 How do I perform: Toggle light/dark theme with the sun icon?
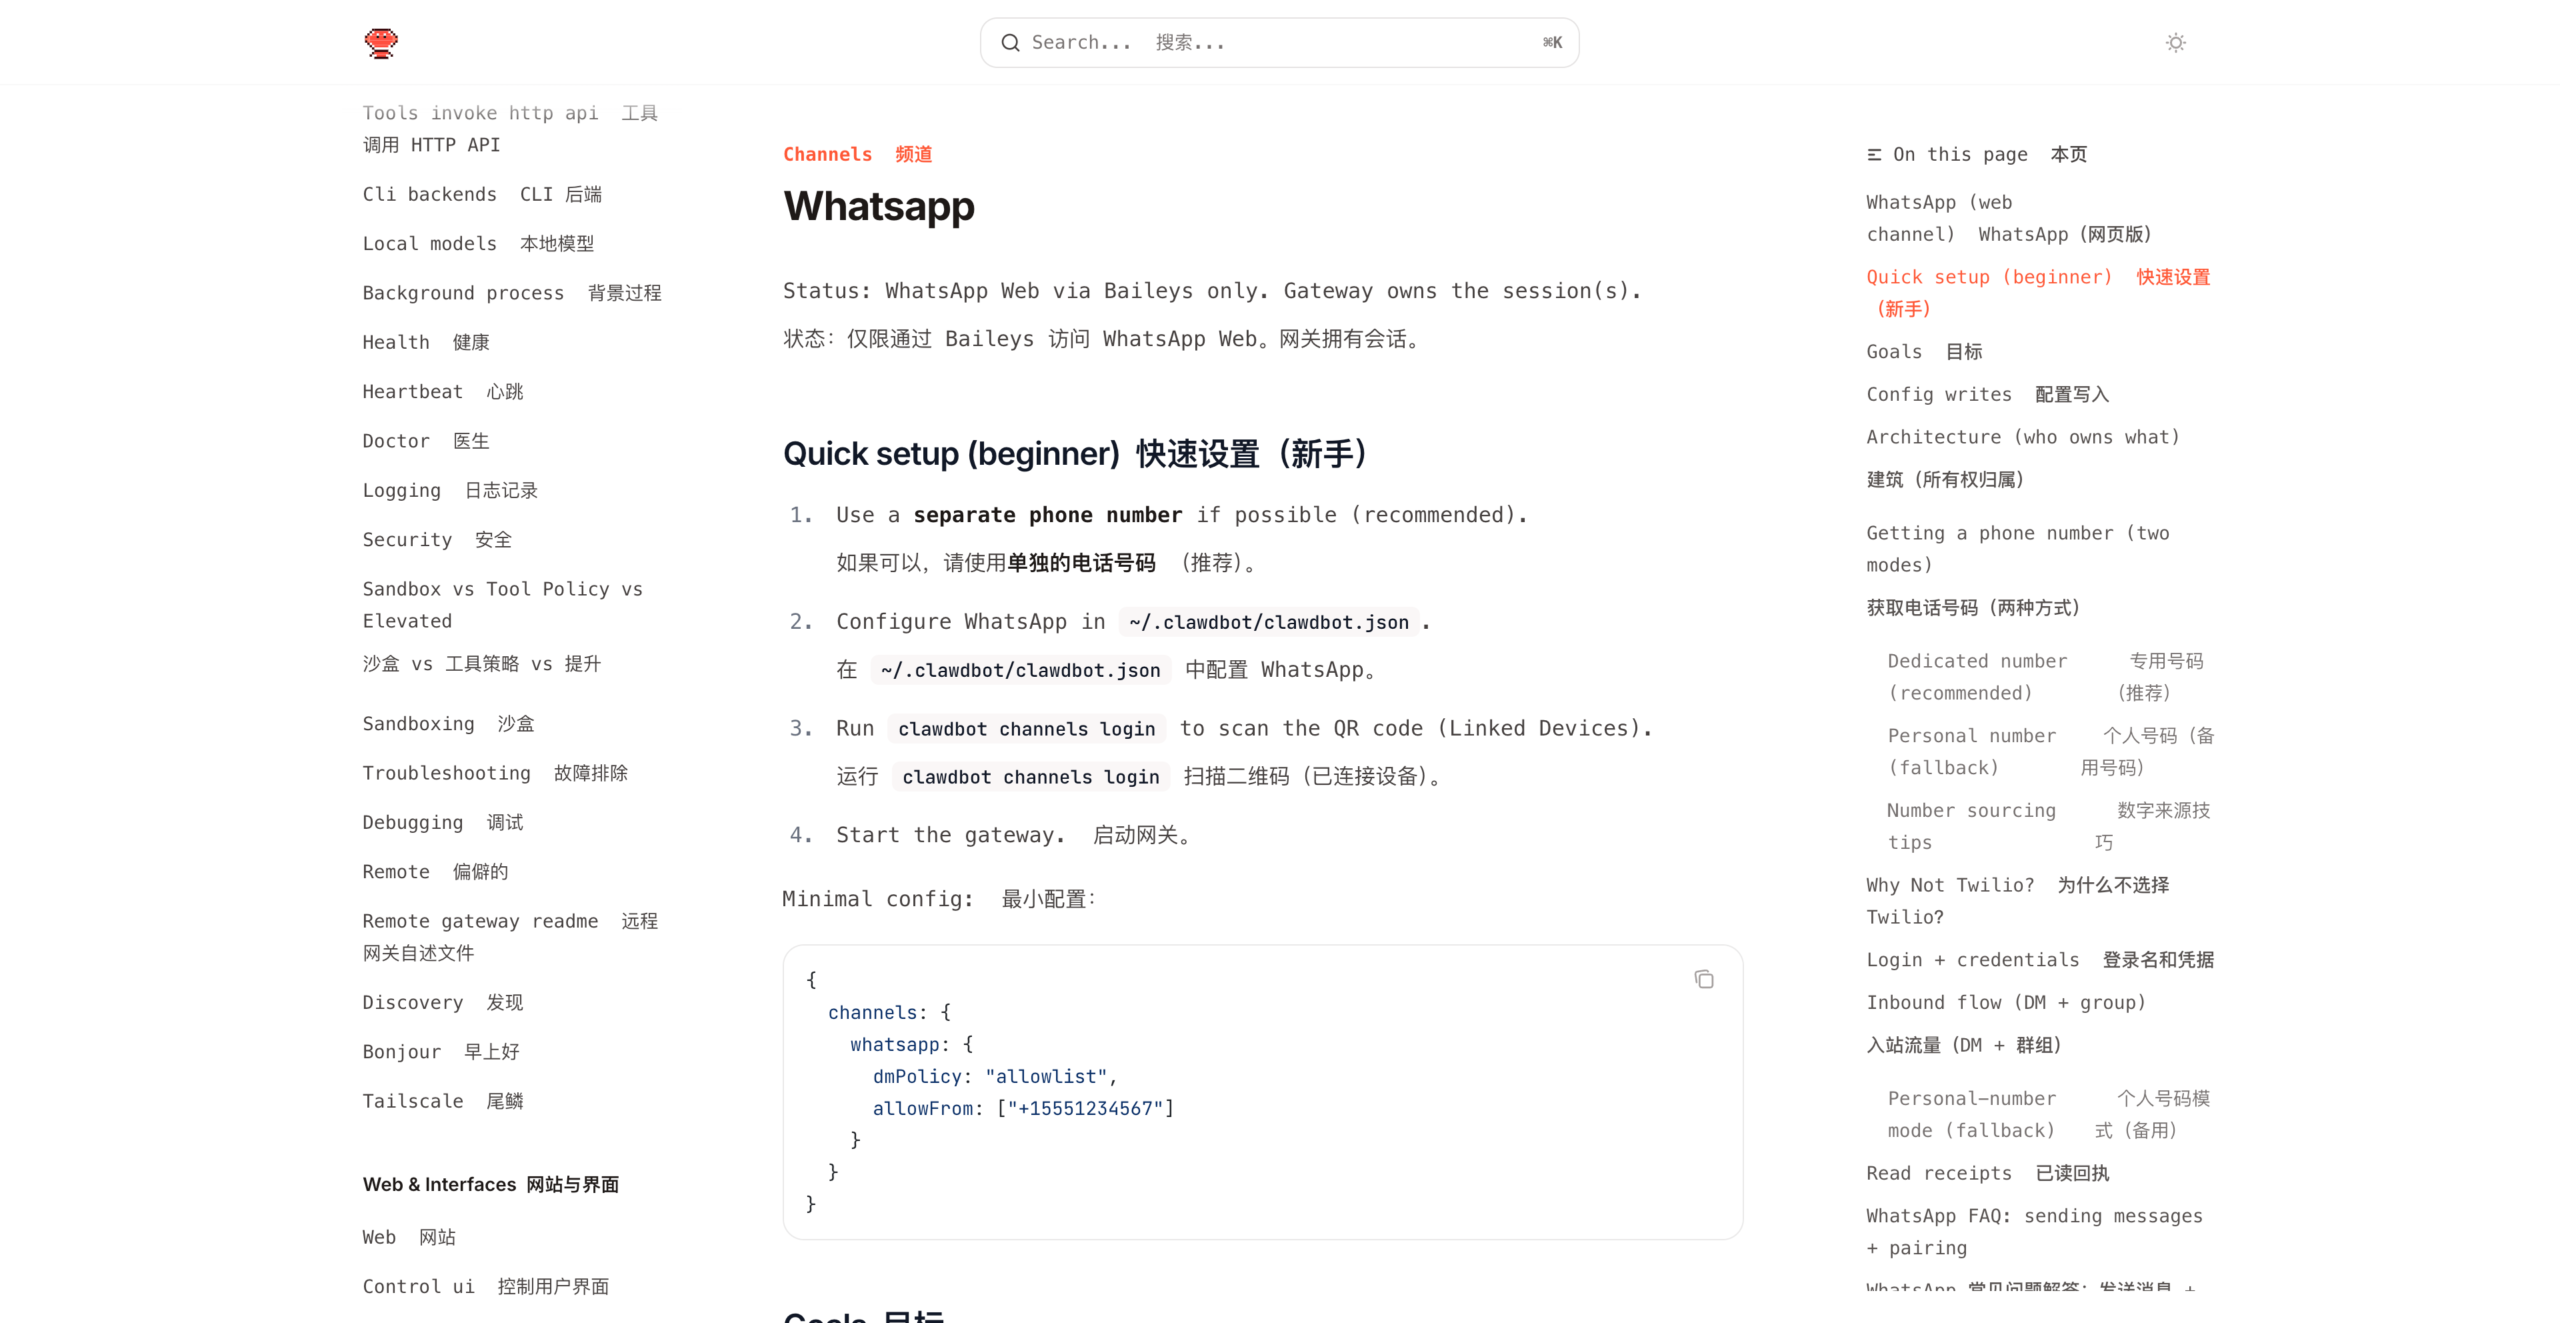(x=2175, y=43)
